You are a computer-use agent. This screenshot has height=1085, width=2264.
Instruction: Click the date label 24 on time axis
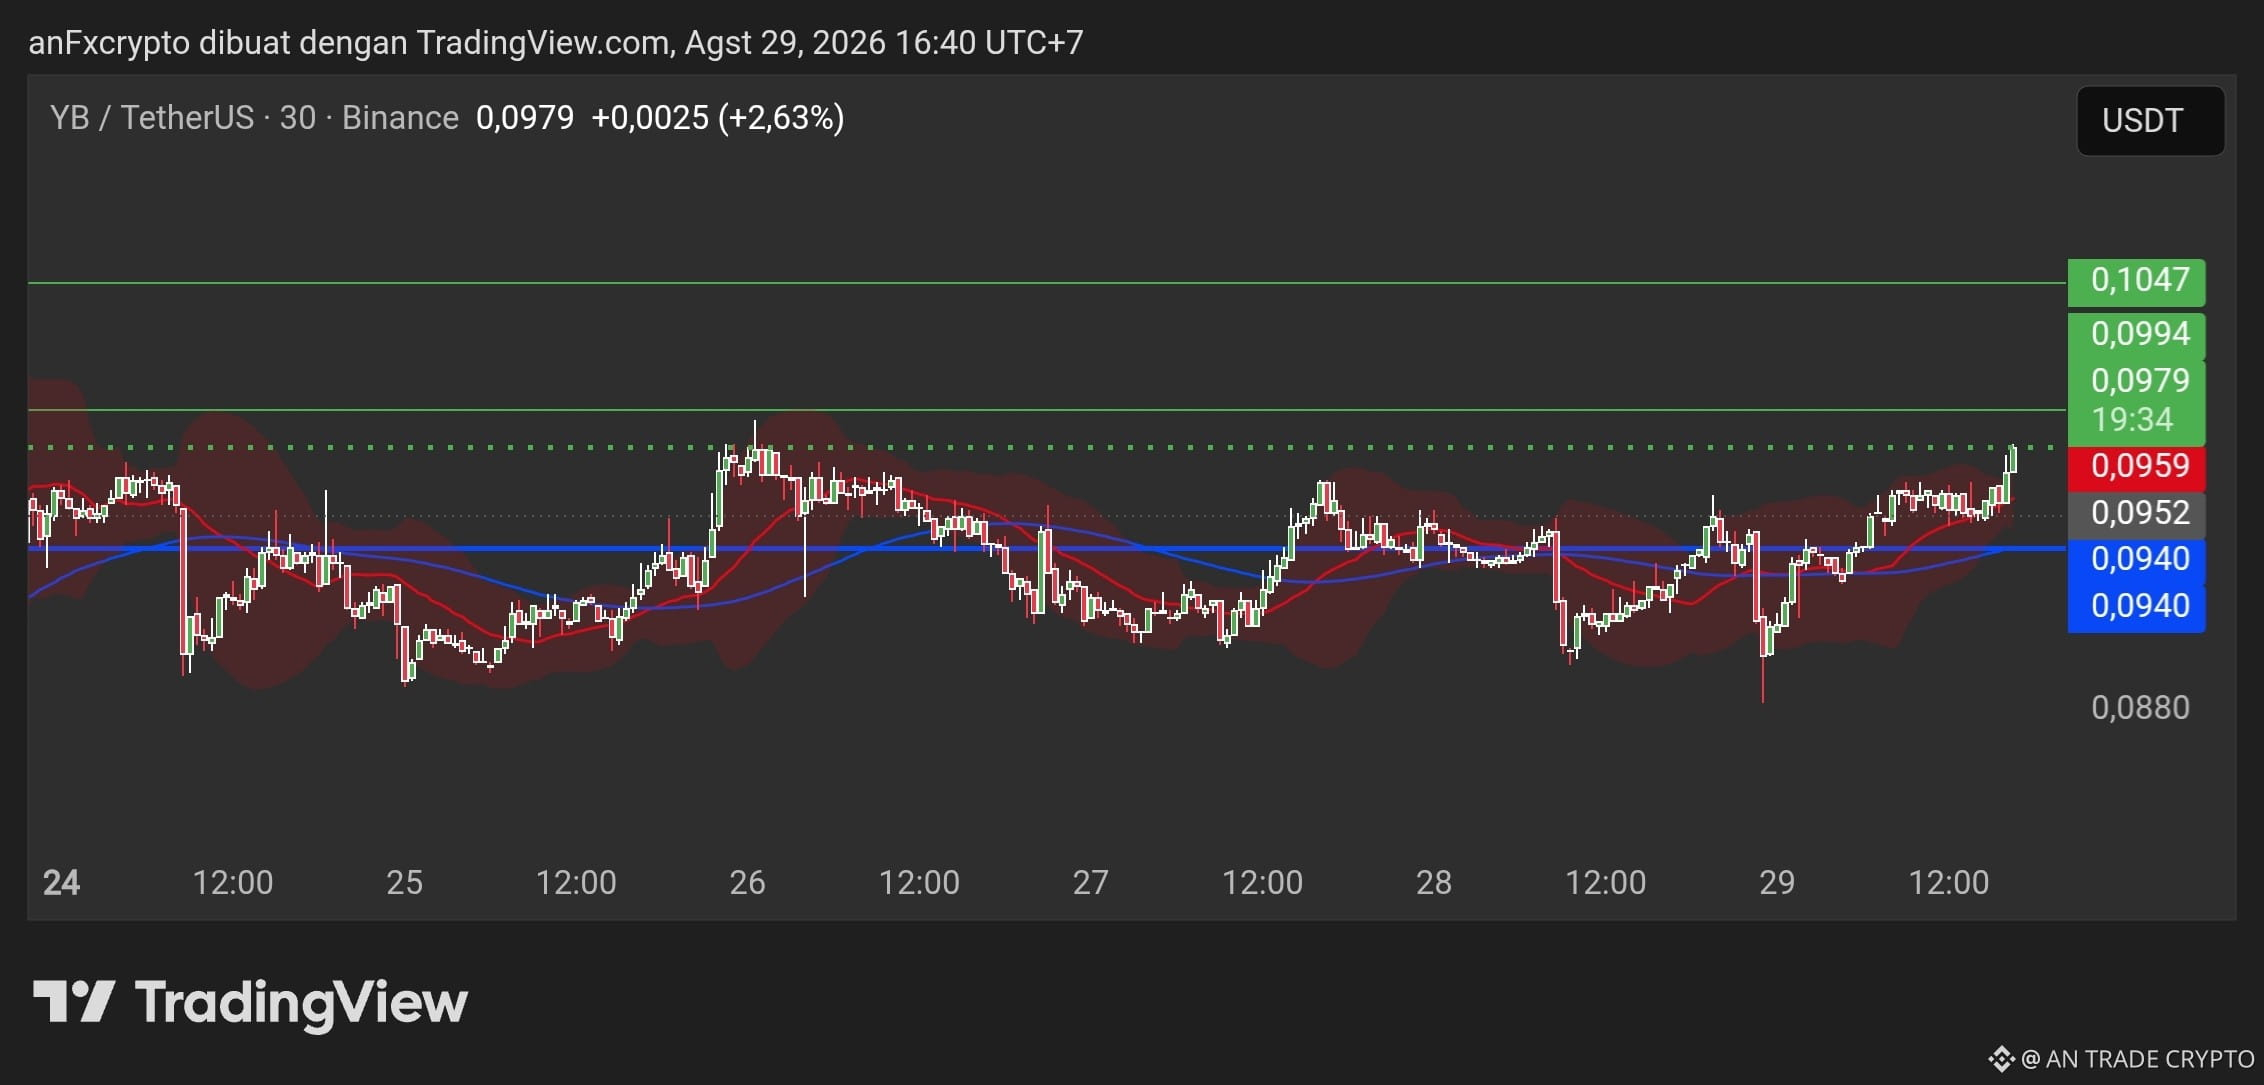(x=62, y=883)
